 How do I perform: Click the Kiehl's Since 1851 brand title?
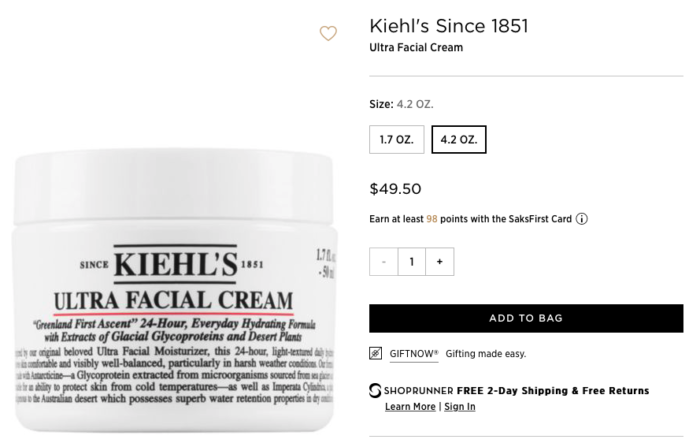coord(449,26)
